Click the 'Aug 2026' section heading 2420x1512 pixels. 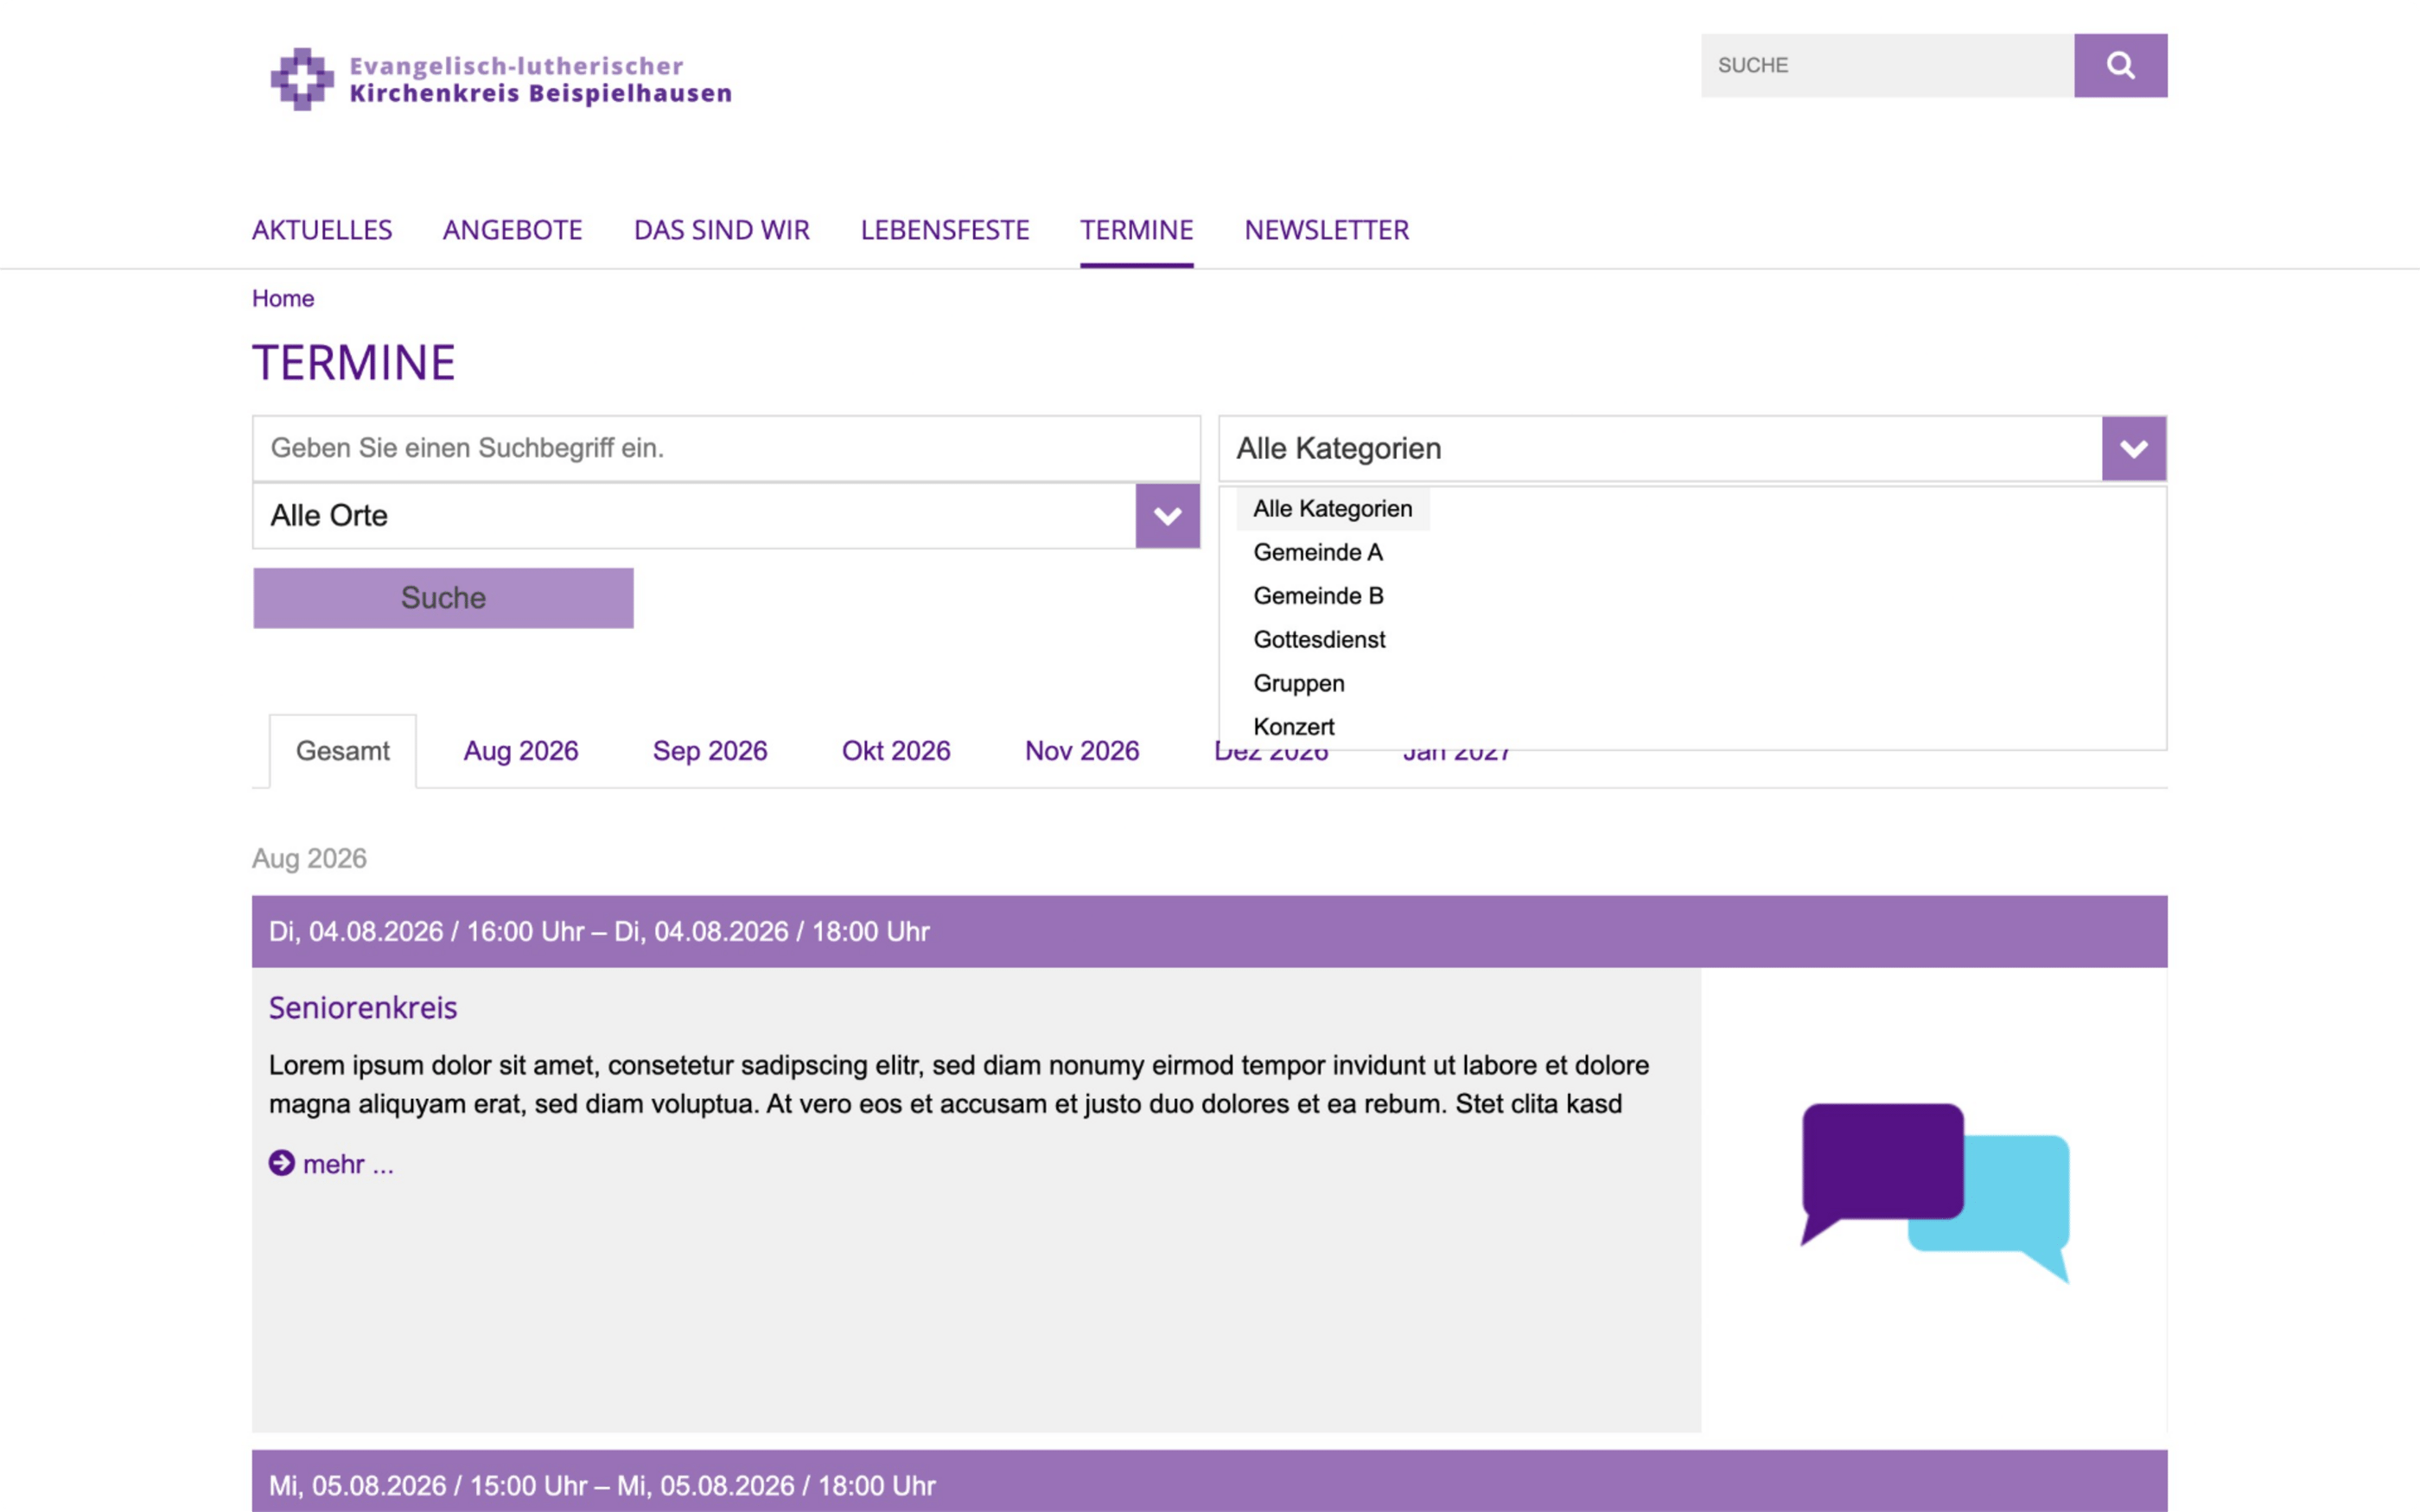click(x=309, y=859)
